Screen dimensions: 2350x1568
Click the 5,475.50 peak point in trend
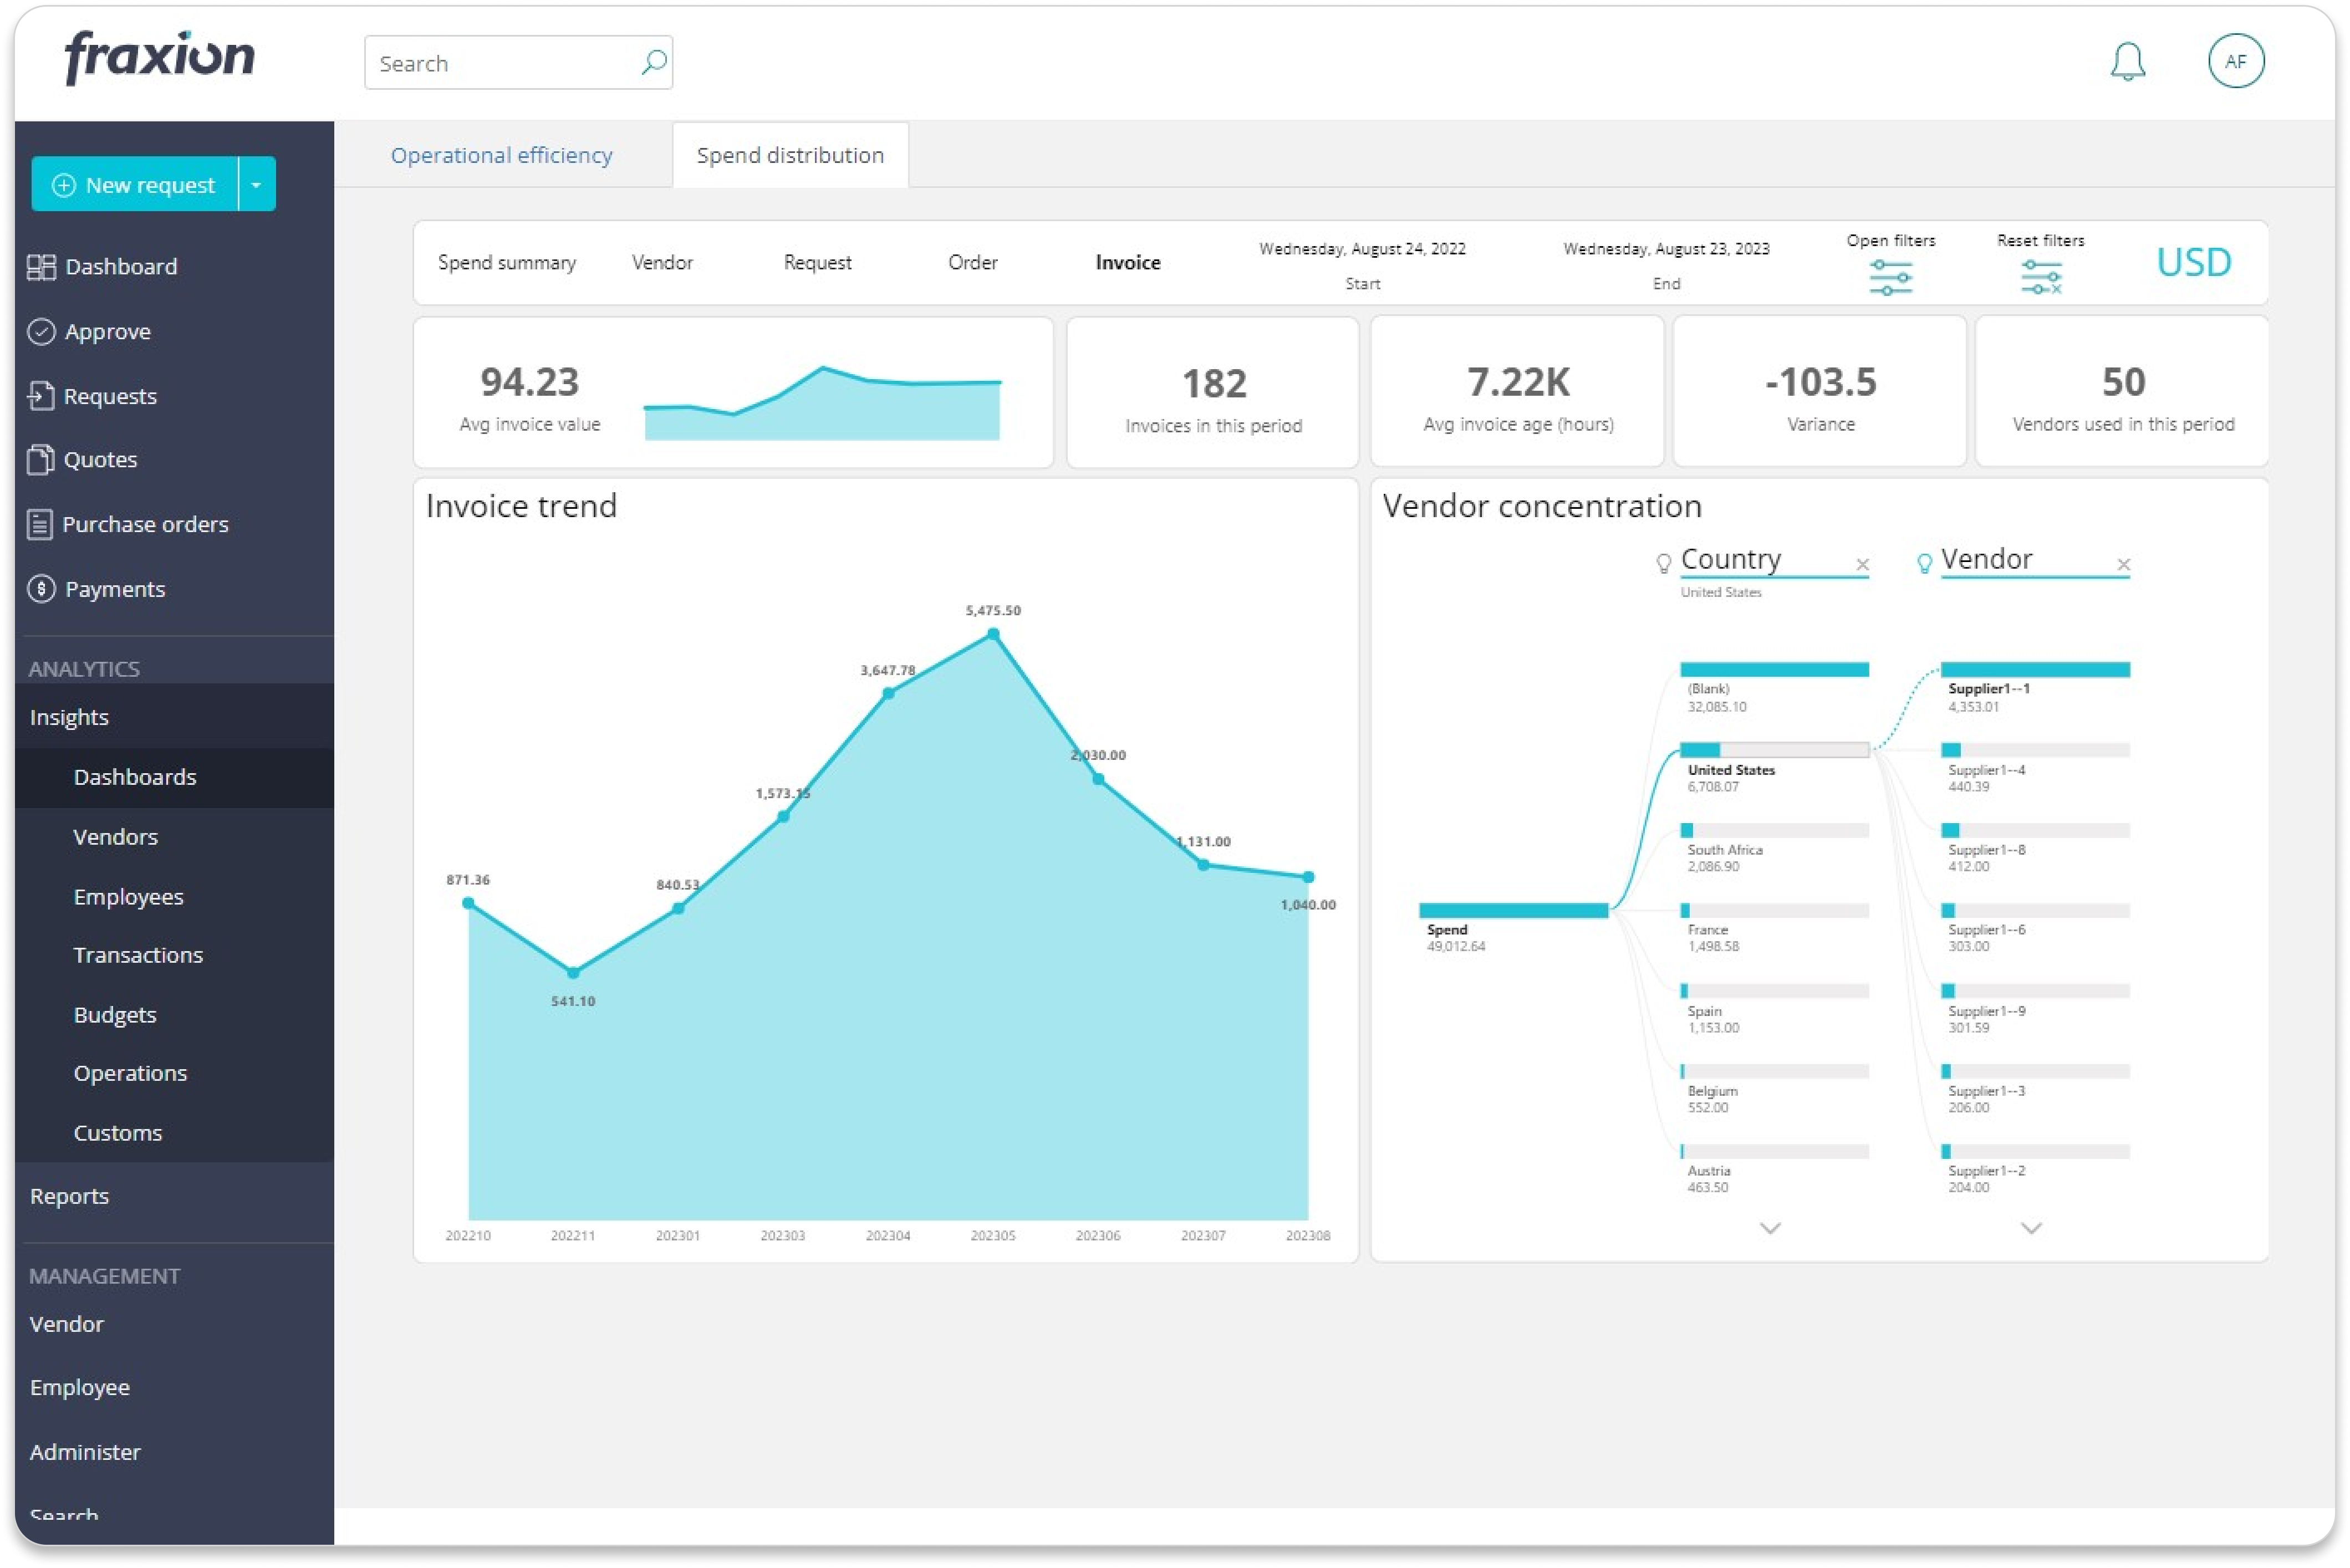tap(993, 634)
